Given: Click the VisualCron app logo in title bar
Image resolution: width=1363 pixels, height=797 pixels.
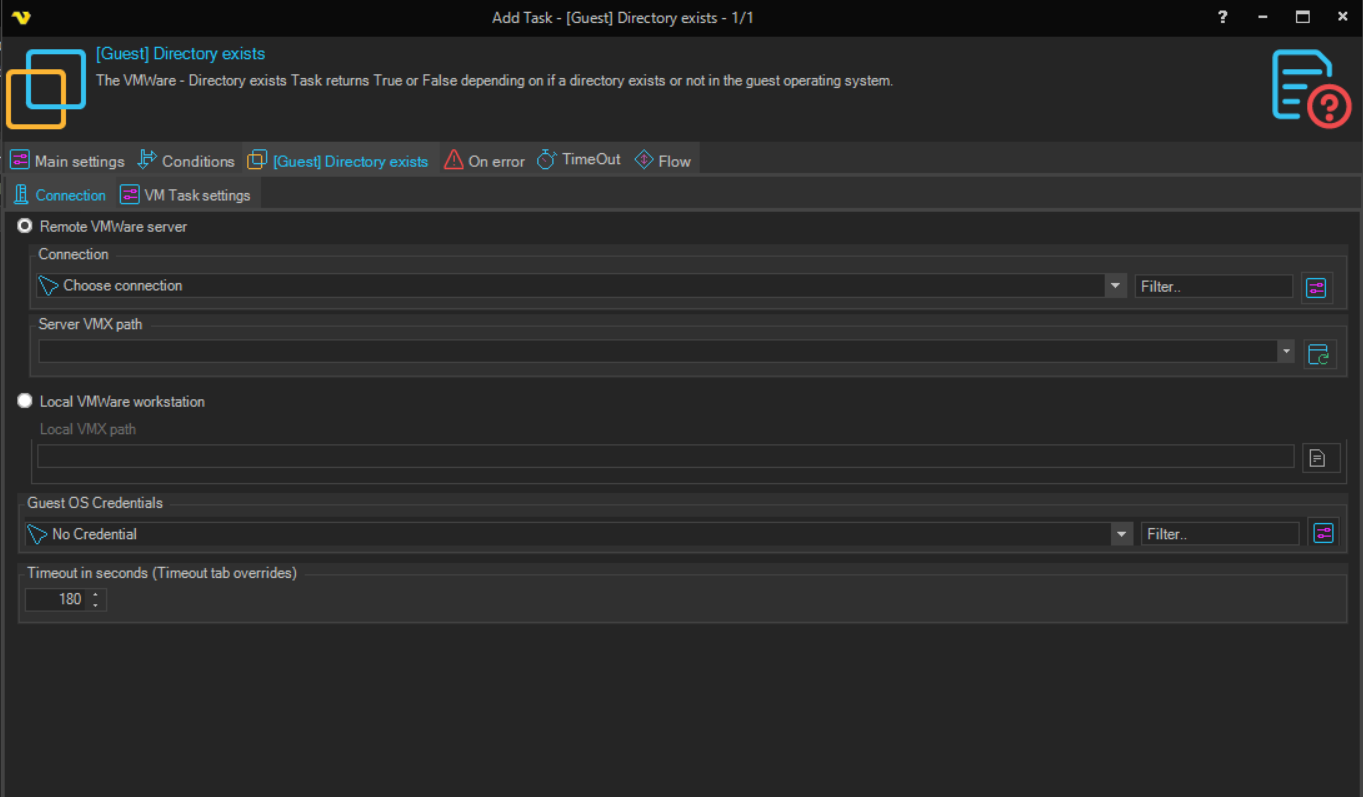Looking at the screenshot, I should tap(22, 18).
